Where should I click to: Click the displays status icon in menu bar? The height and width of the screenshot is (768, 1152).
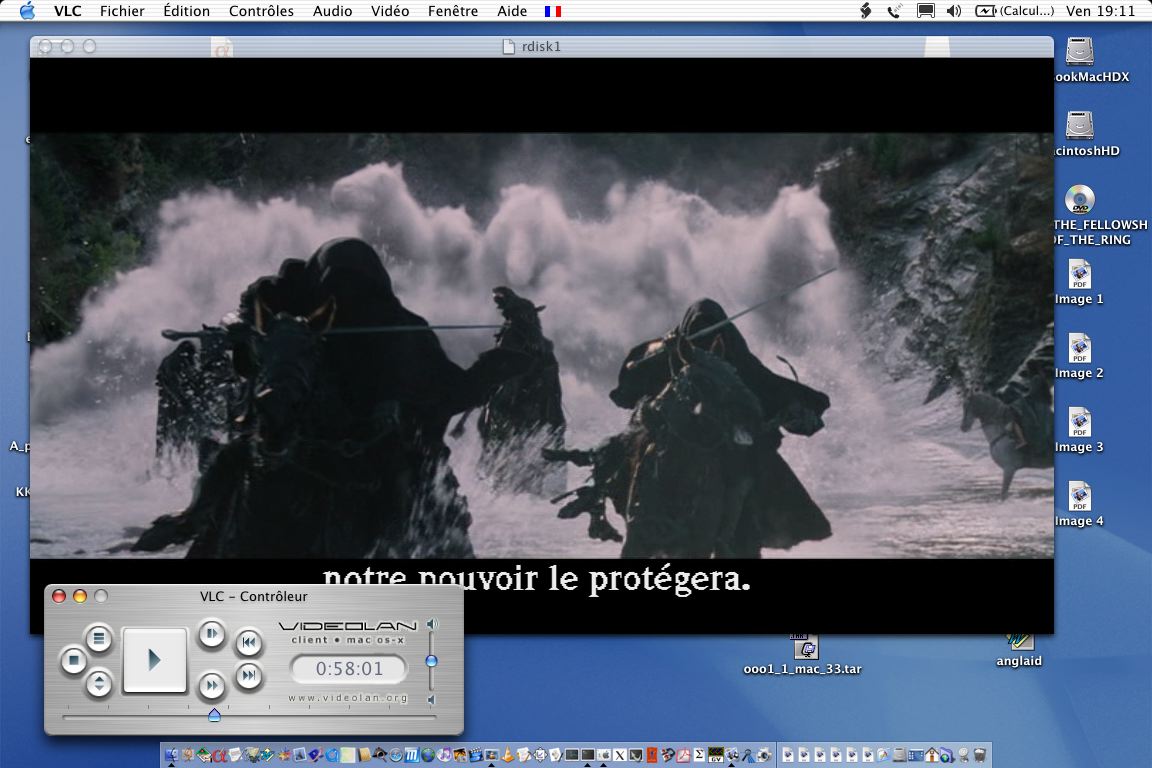[x=926, y=11]
